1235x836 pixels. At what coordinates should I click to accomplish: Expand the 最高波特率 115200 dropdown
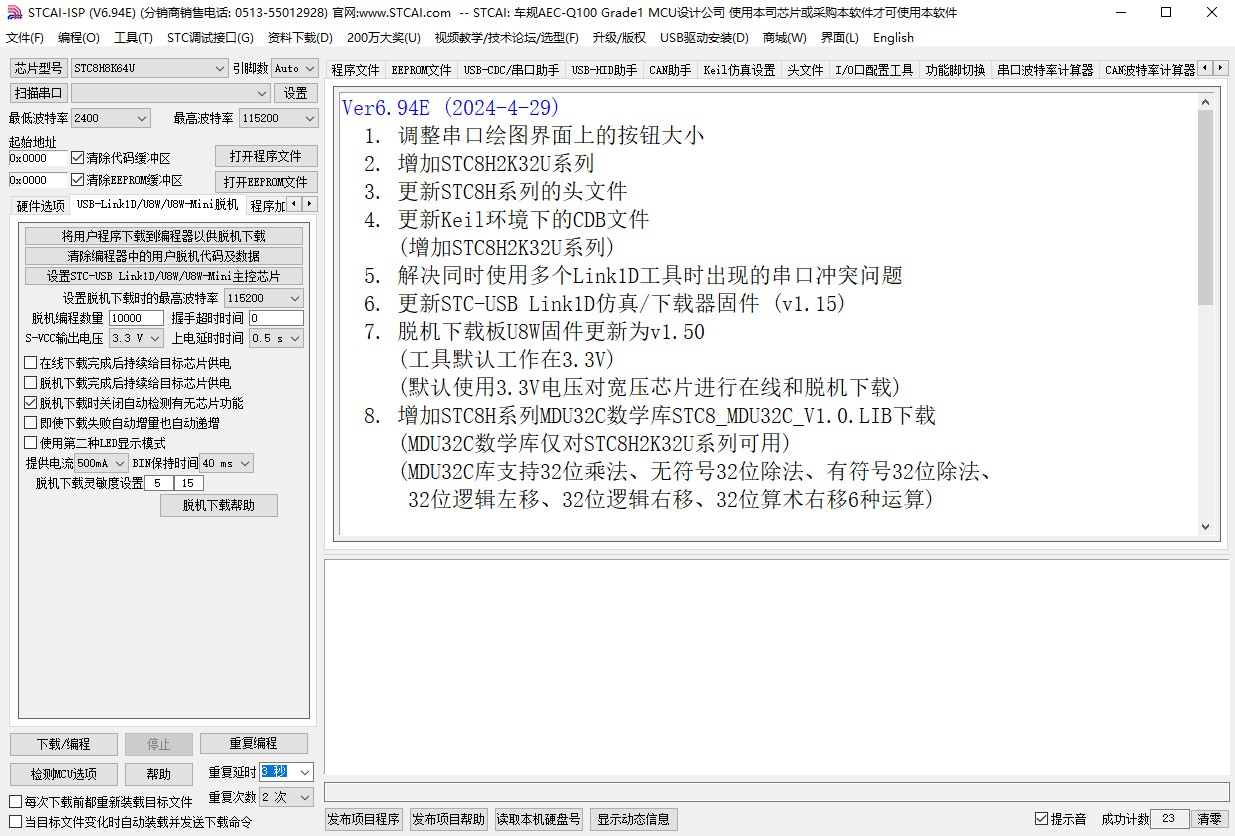[309, 118]
